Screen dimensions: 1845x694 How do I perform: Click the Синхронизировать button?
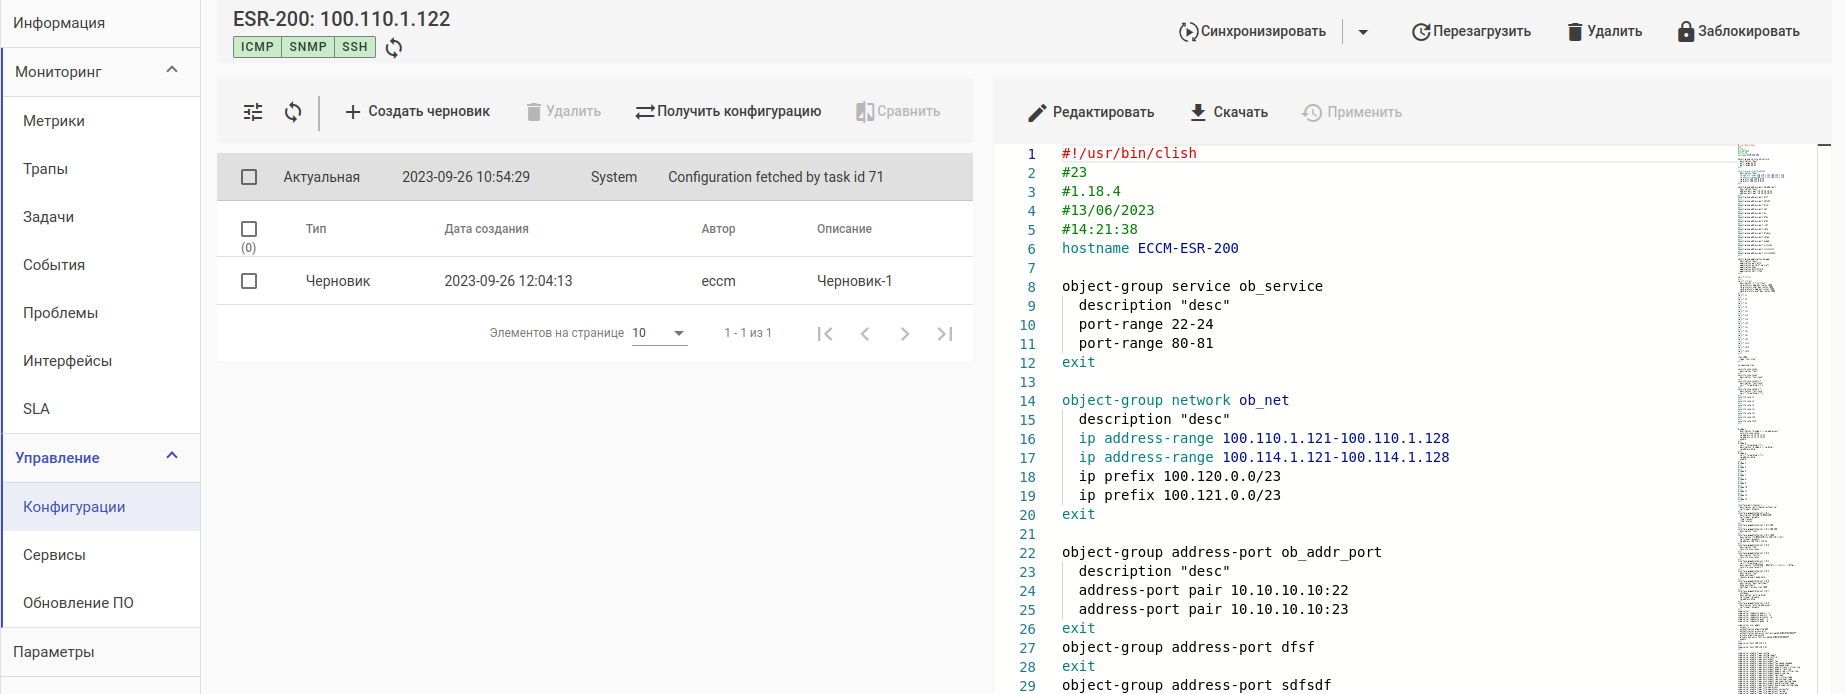tap(1252, 32)
